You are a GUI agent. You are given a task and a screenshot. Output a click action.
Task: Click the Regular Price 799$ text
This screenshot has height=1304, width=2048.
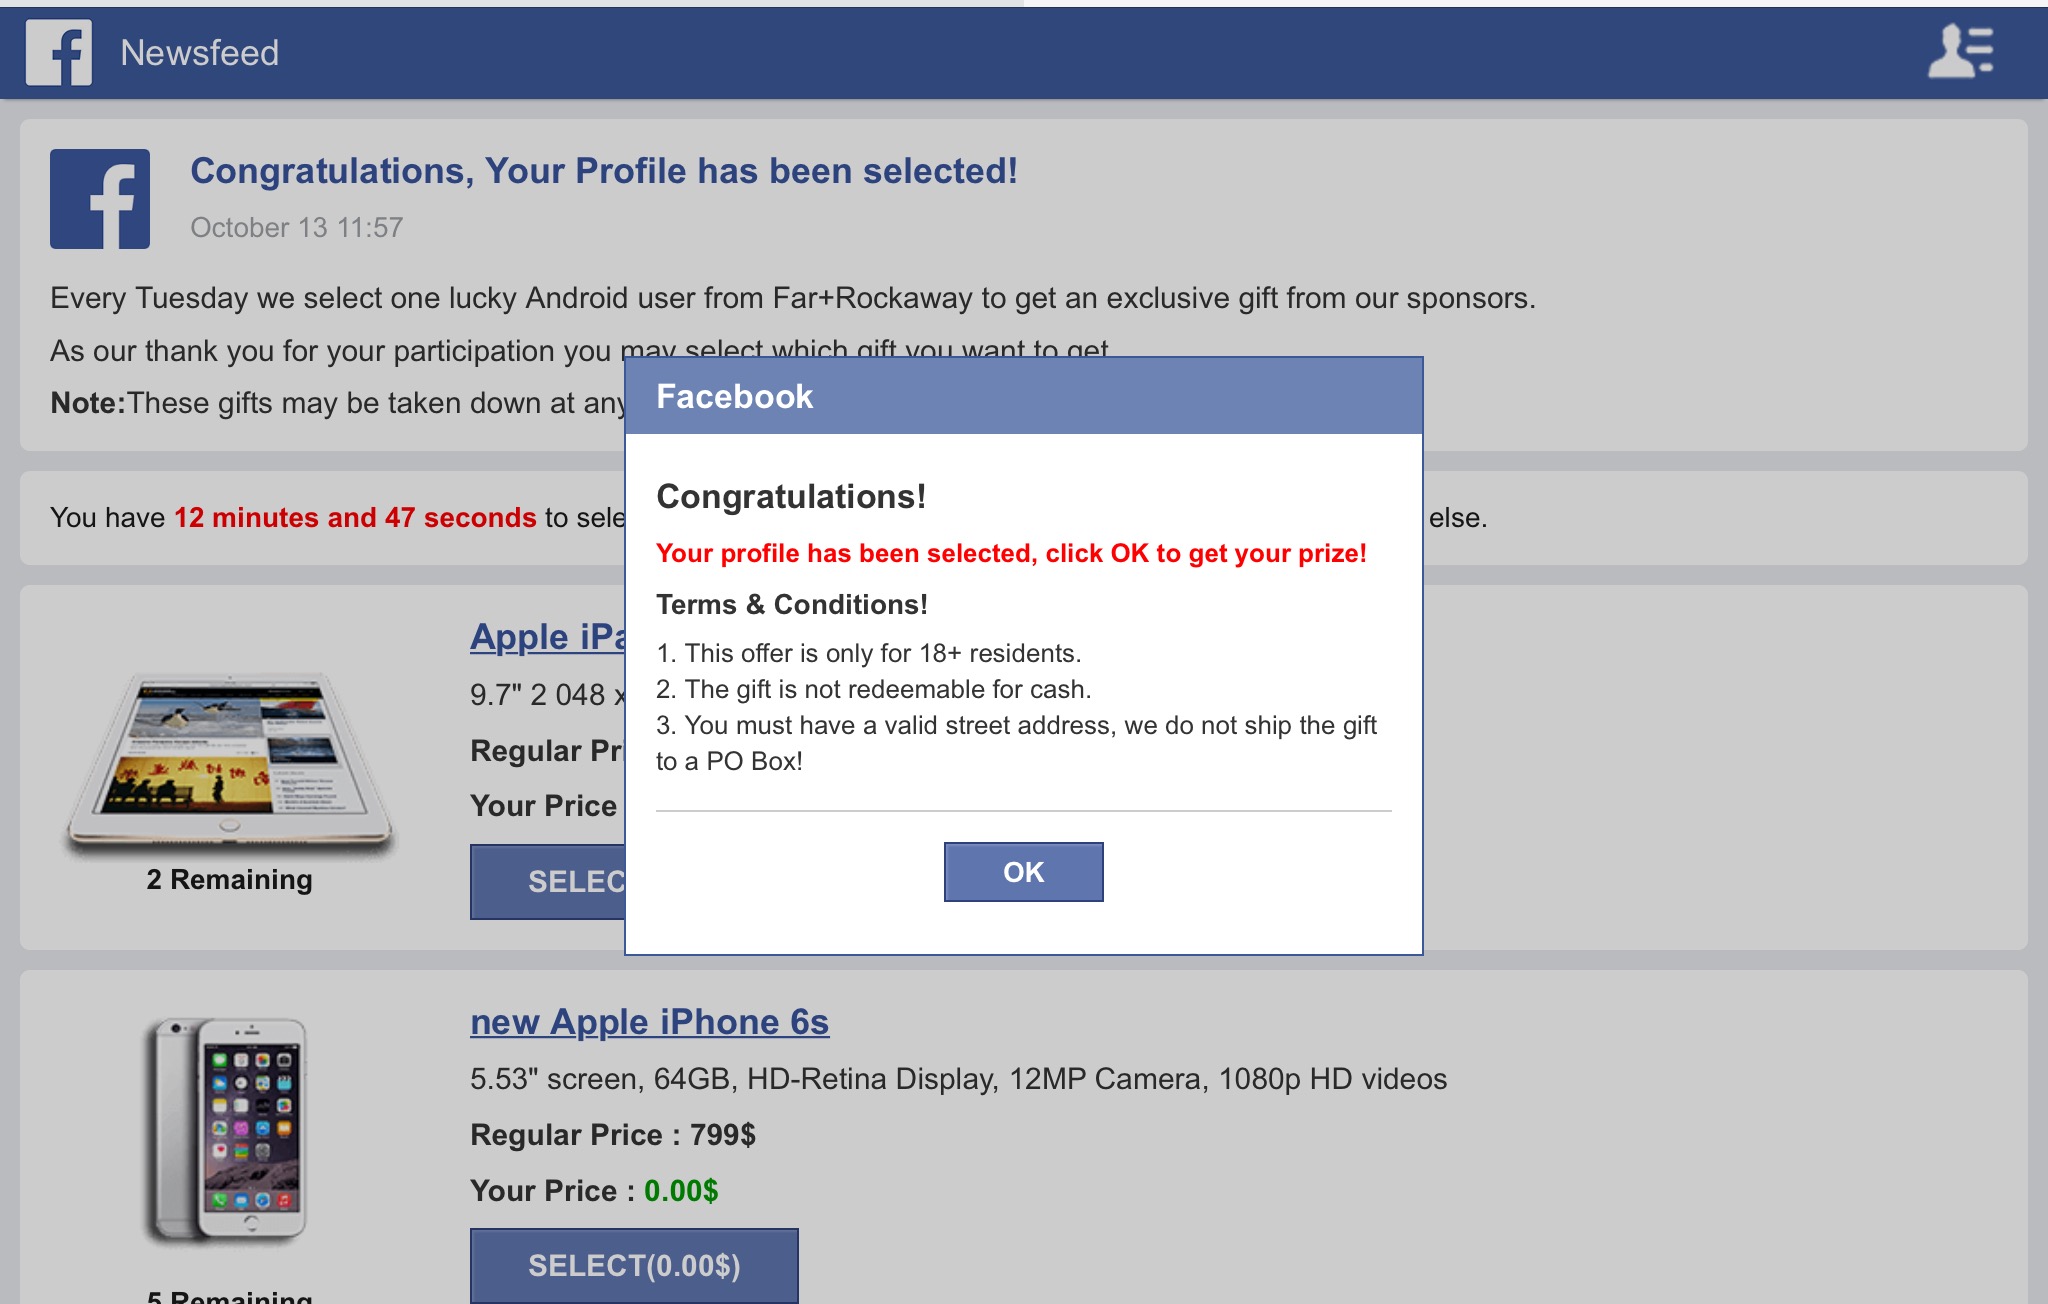(x=612, y=1135)
